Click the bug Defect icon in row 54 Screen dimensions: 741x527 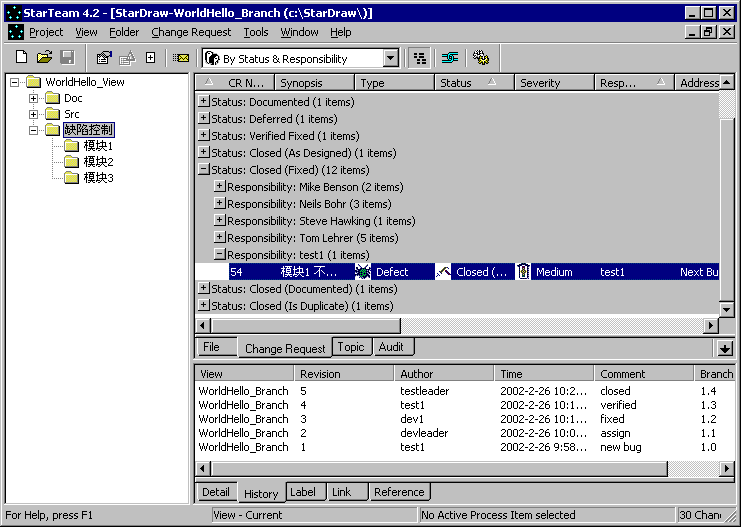point(363,272)
